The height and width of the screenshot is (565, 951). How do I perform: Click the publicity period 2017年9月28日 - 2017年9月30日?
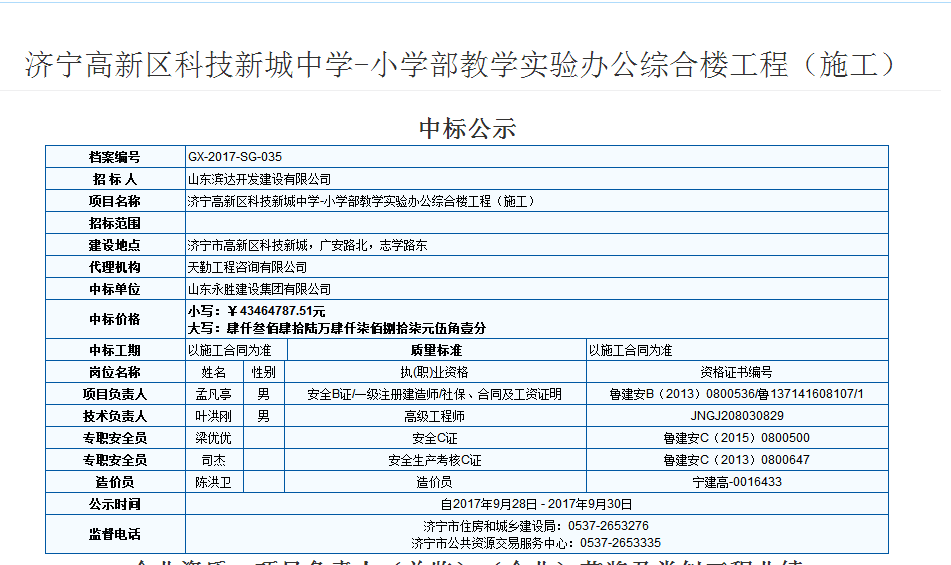[x=536, y=504]
